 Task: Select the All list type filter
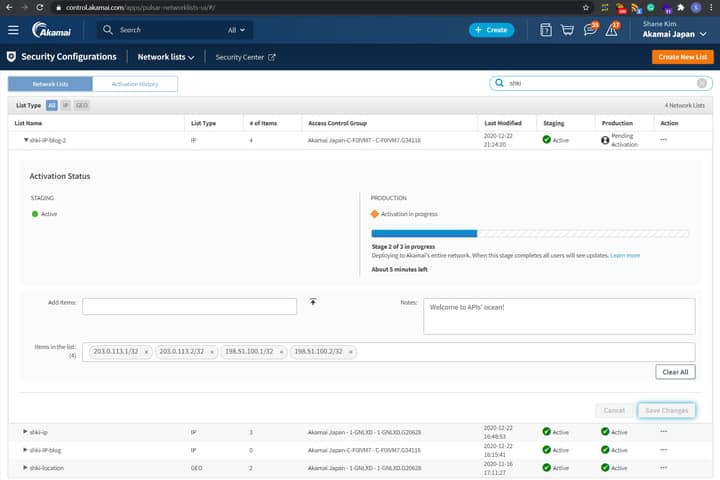(51, 105)
